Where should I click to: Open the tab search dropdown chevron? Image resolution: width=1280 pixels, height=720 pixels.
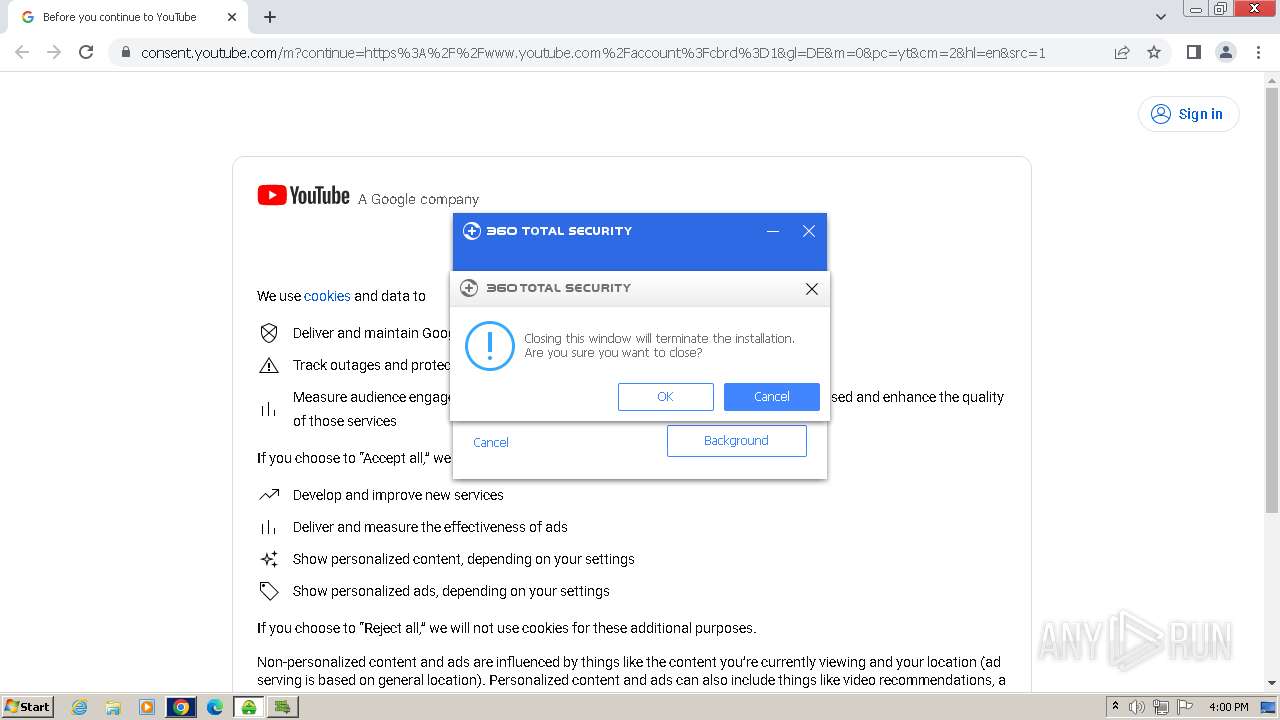pyautogui.click(x=1161, y=17)
